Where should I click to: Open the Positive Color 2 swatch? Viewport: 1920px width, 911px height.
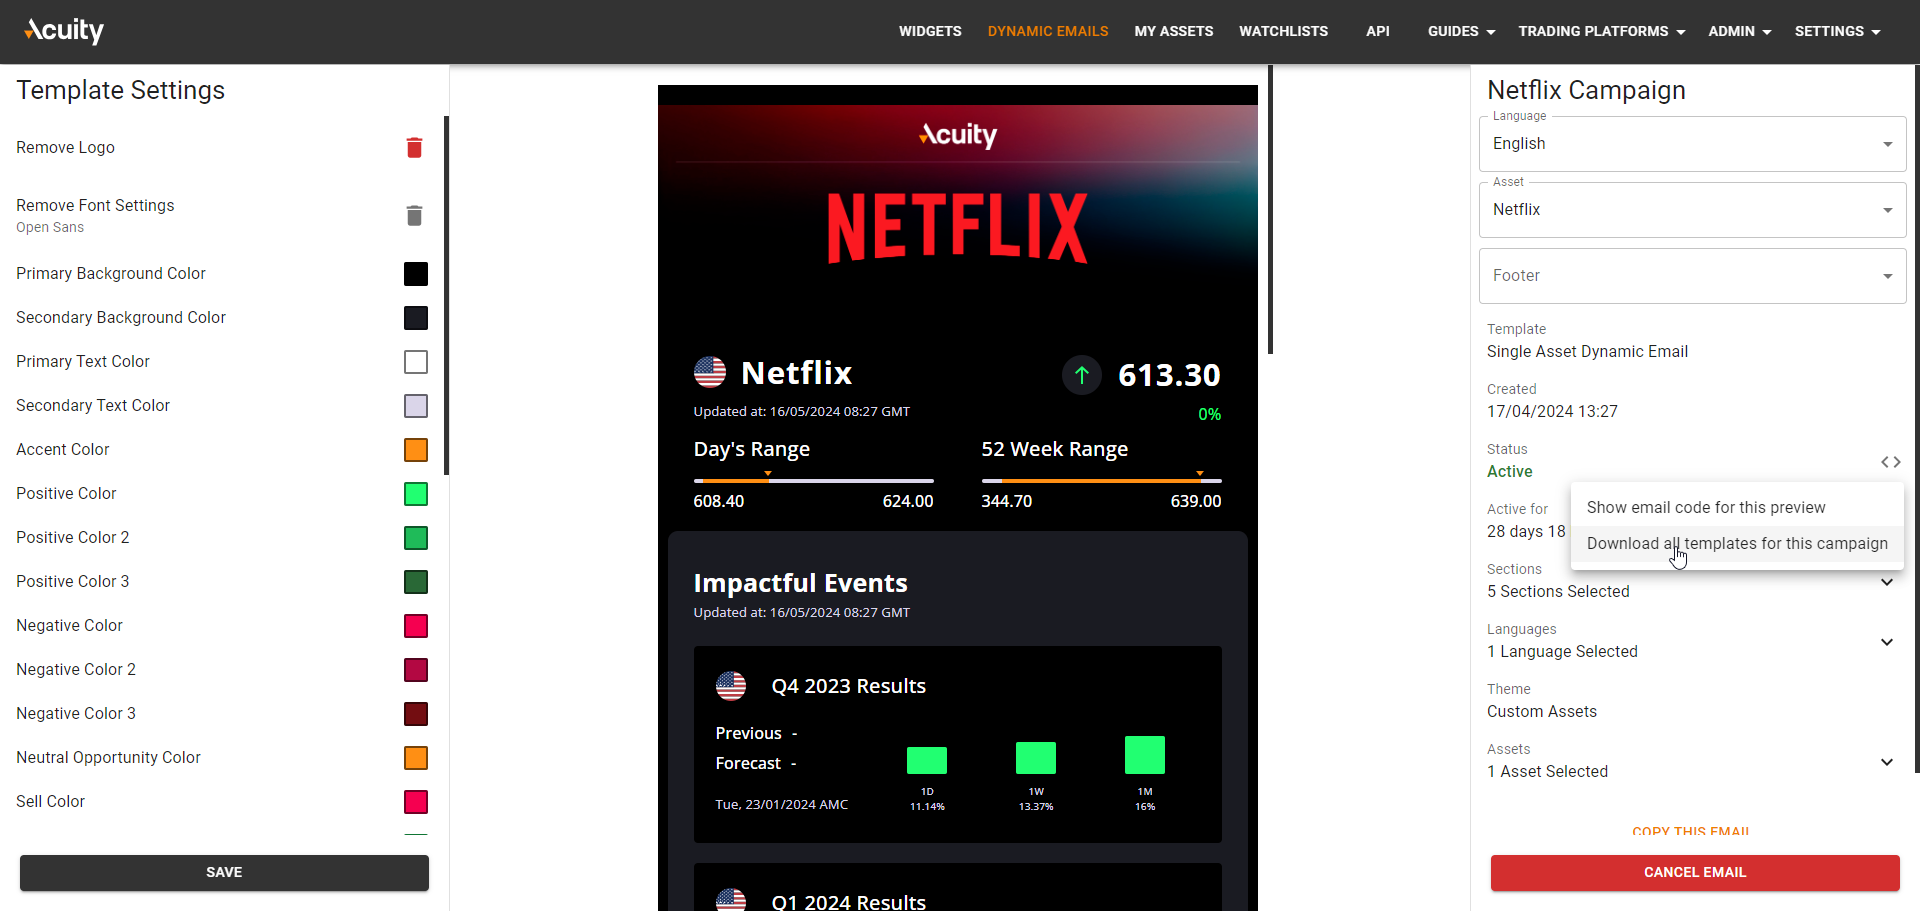[416, 538]
